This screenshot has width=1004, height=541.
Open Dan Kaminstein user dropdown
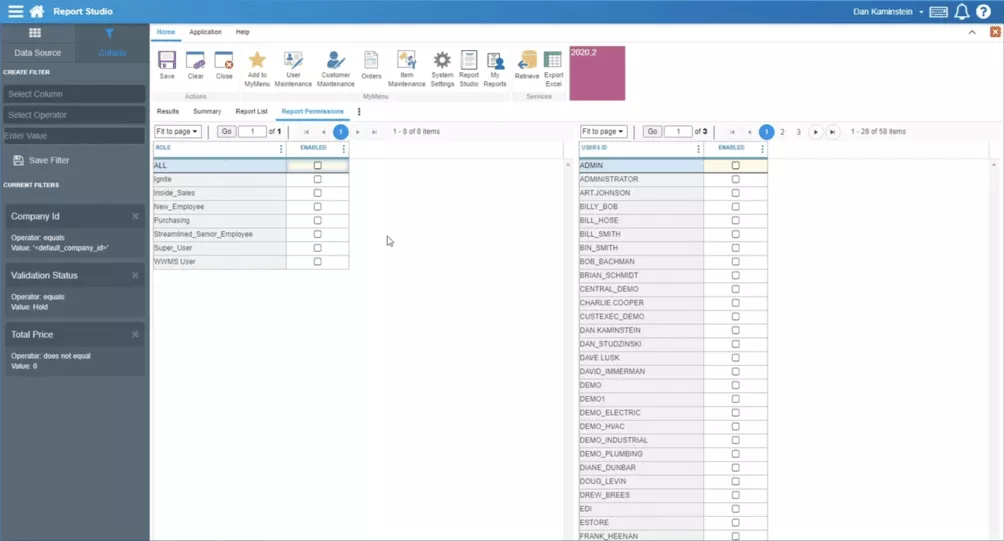[x=888, y=12]
